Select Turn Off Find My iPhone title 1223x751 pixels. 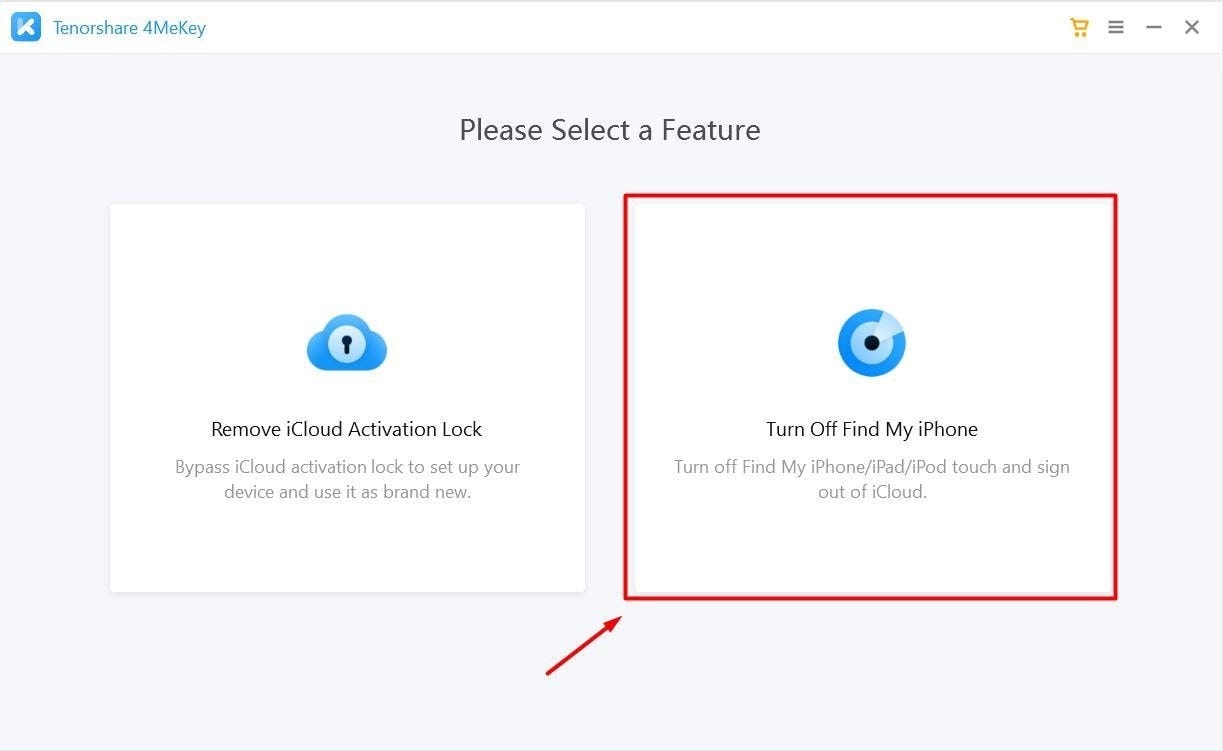point(872,429)
